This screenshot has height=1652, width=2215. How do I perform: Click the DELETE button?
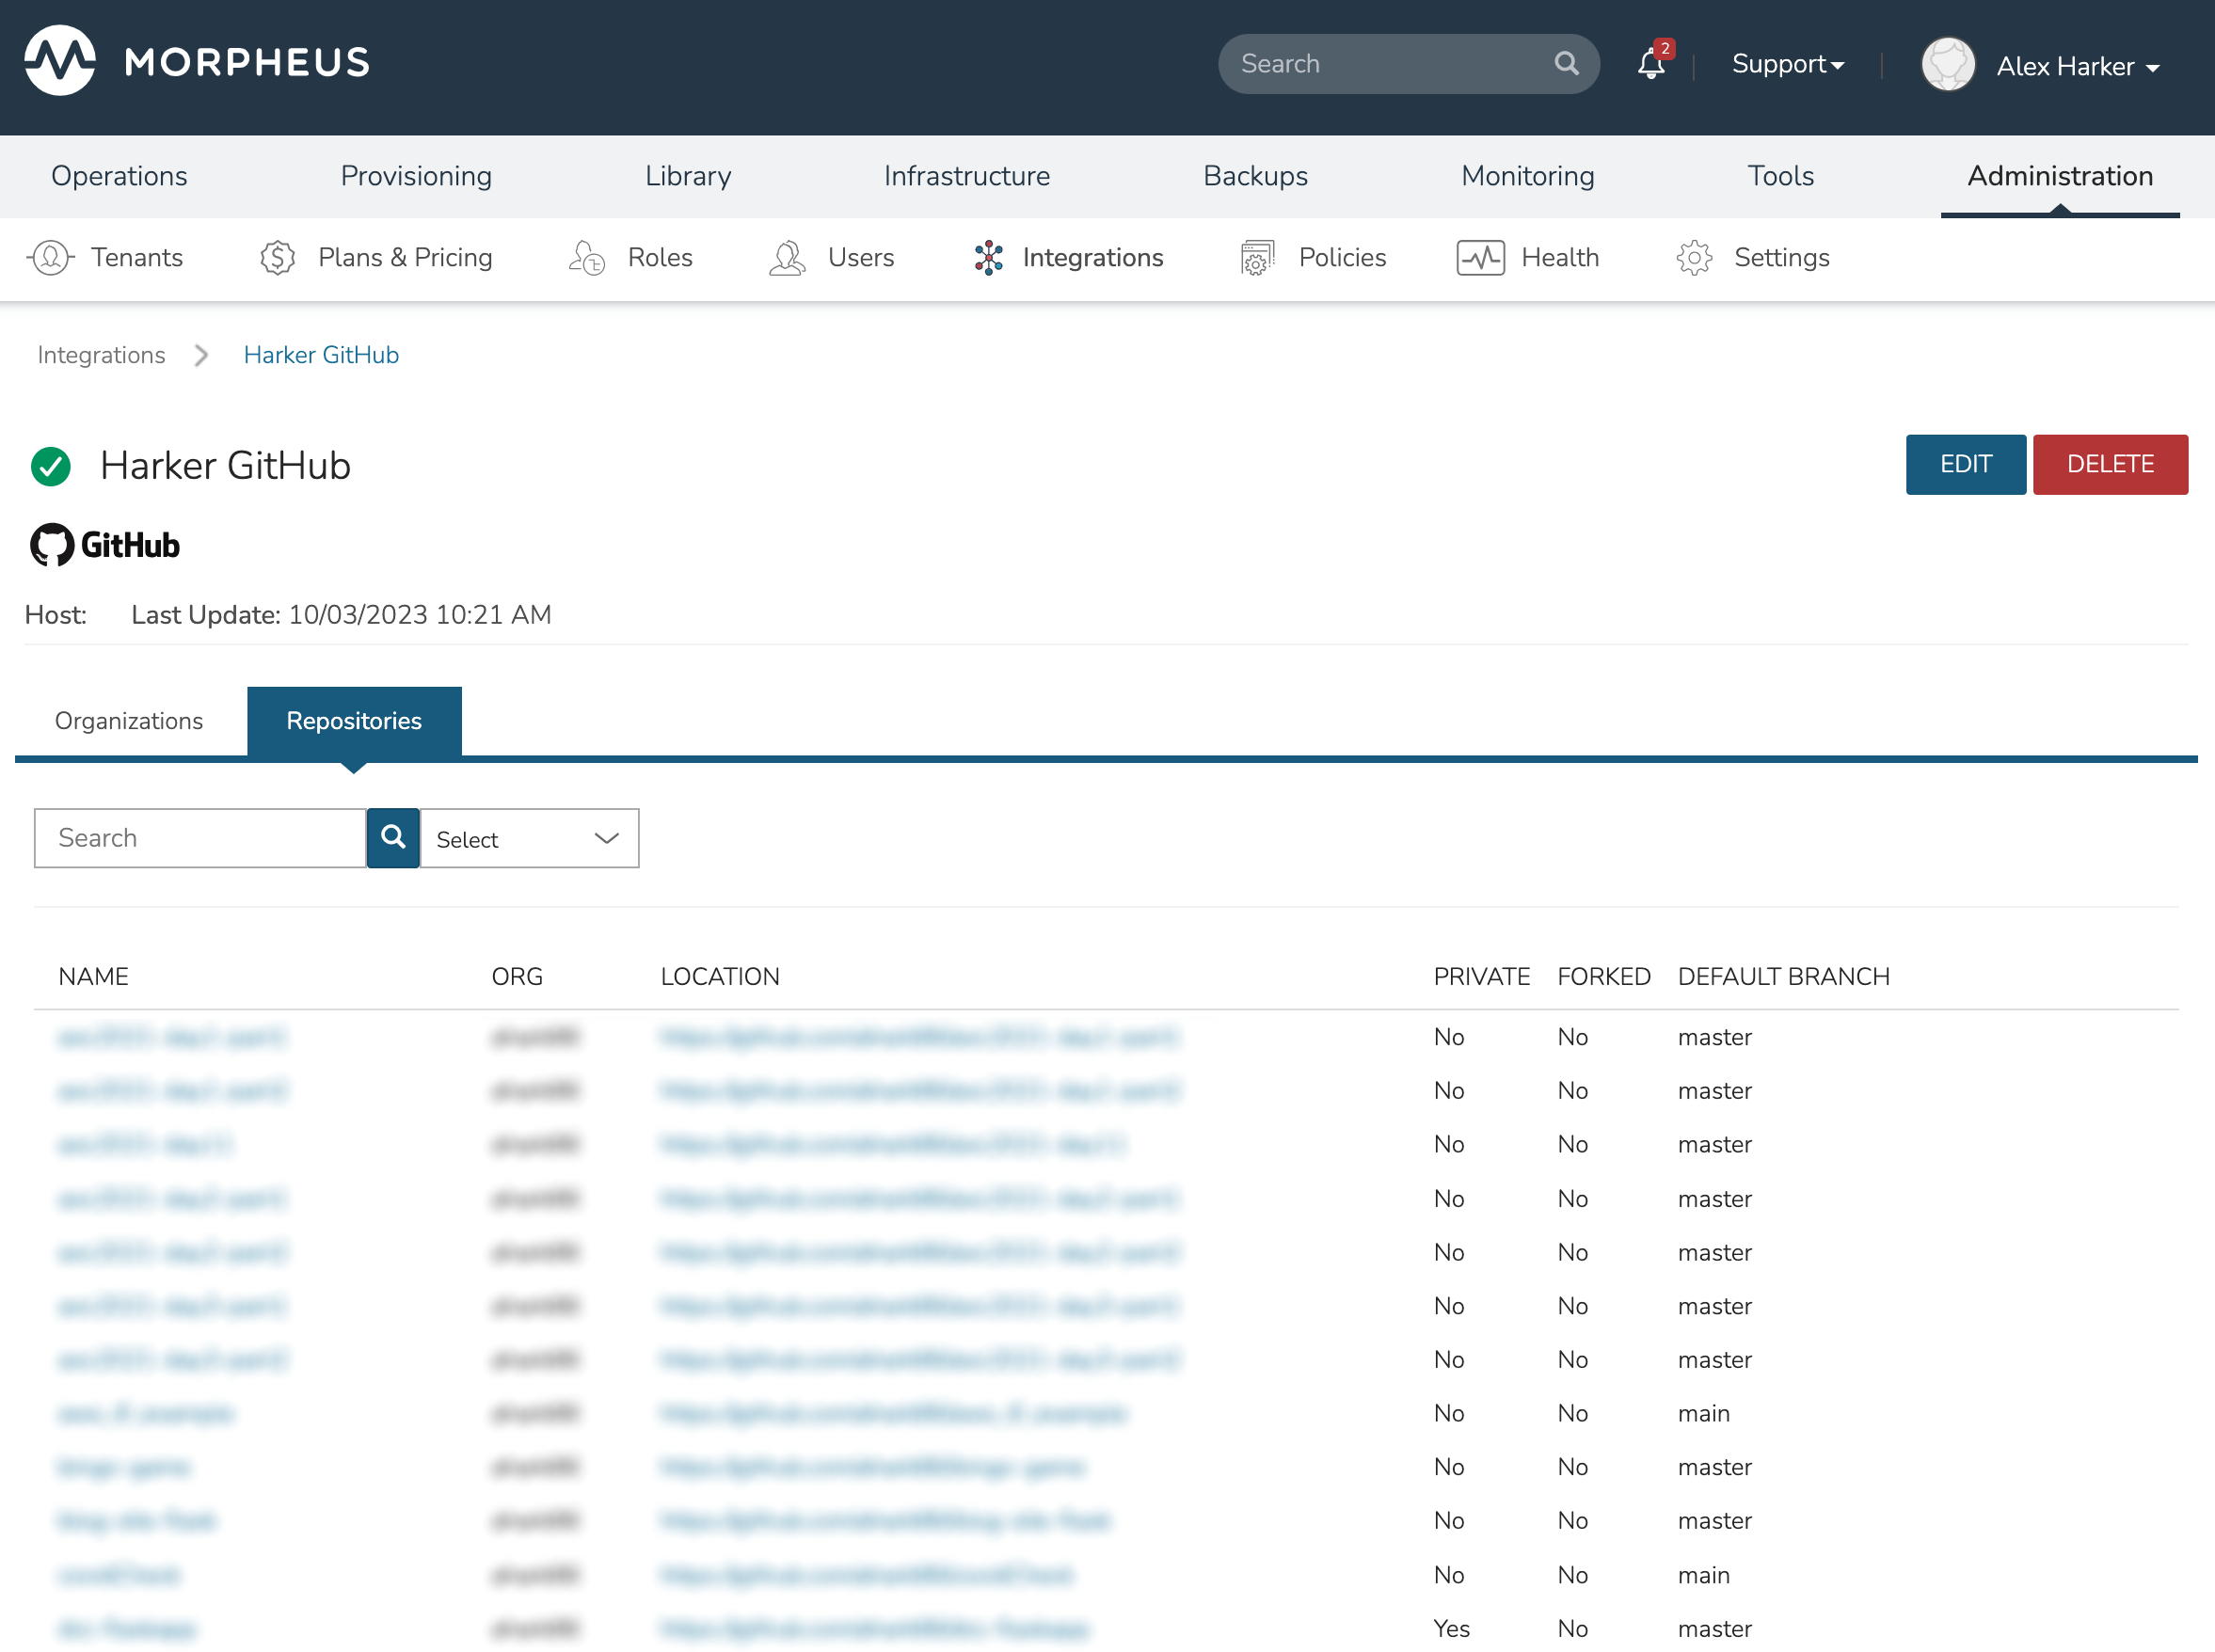pyautogui.click(x=2110, y=464)
